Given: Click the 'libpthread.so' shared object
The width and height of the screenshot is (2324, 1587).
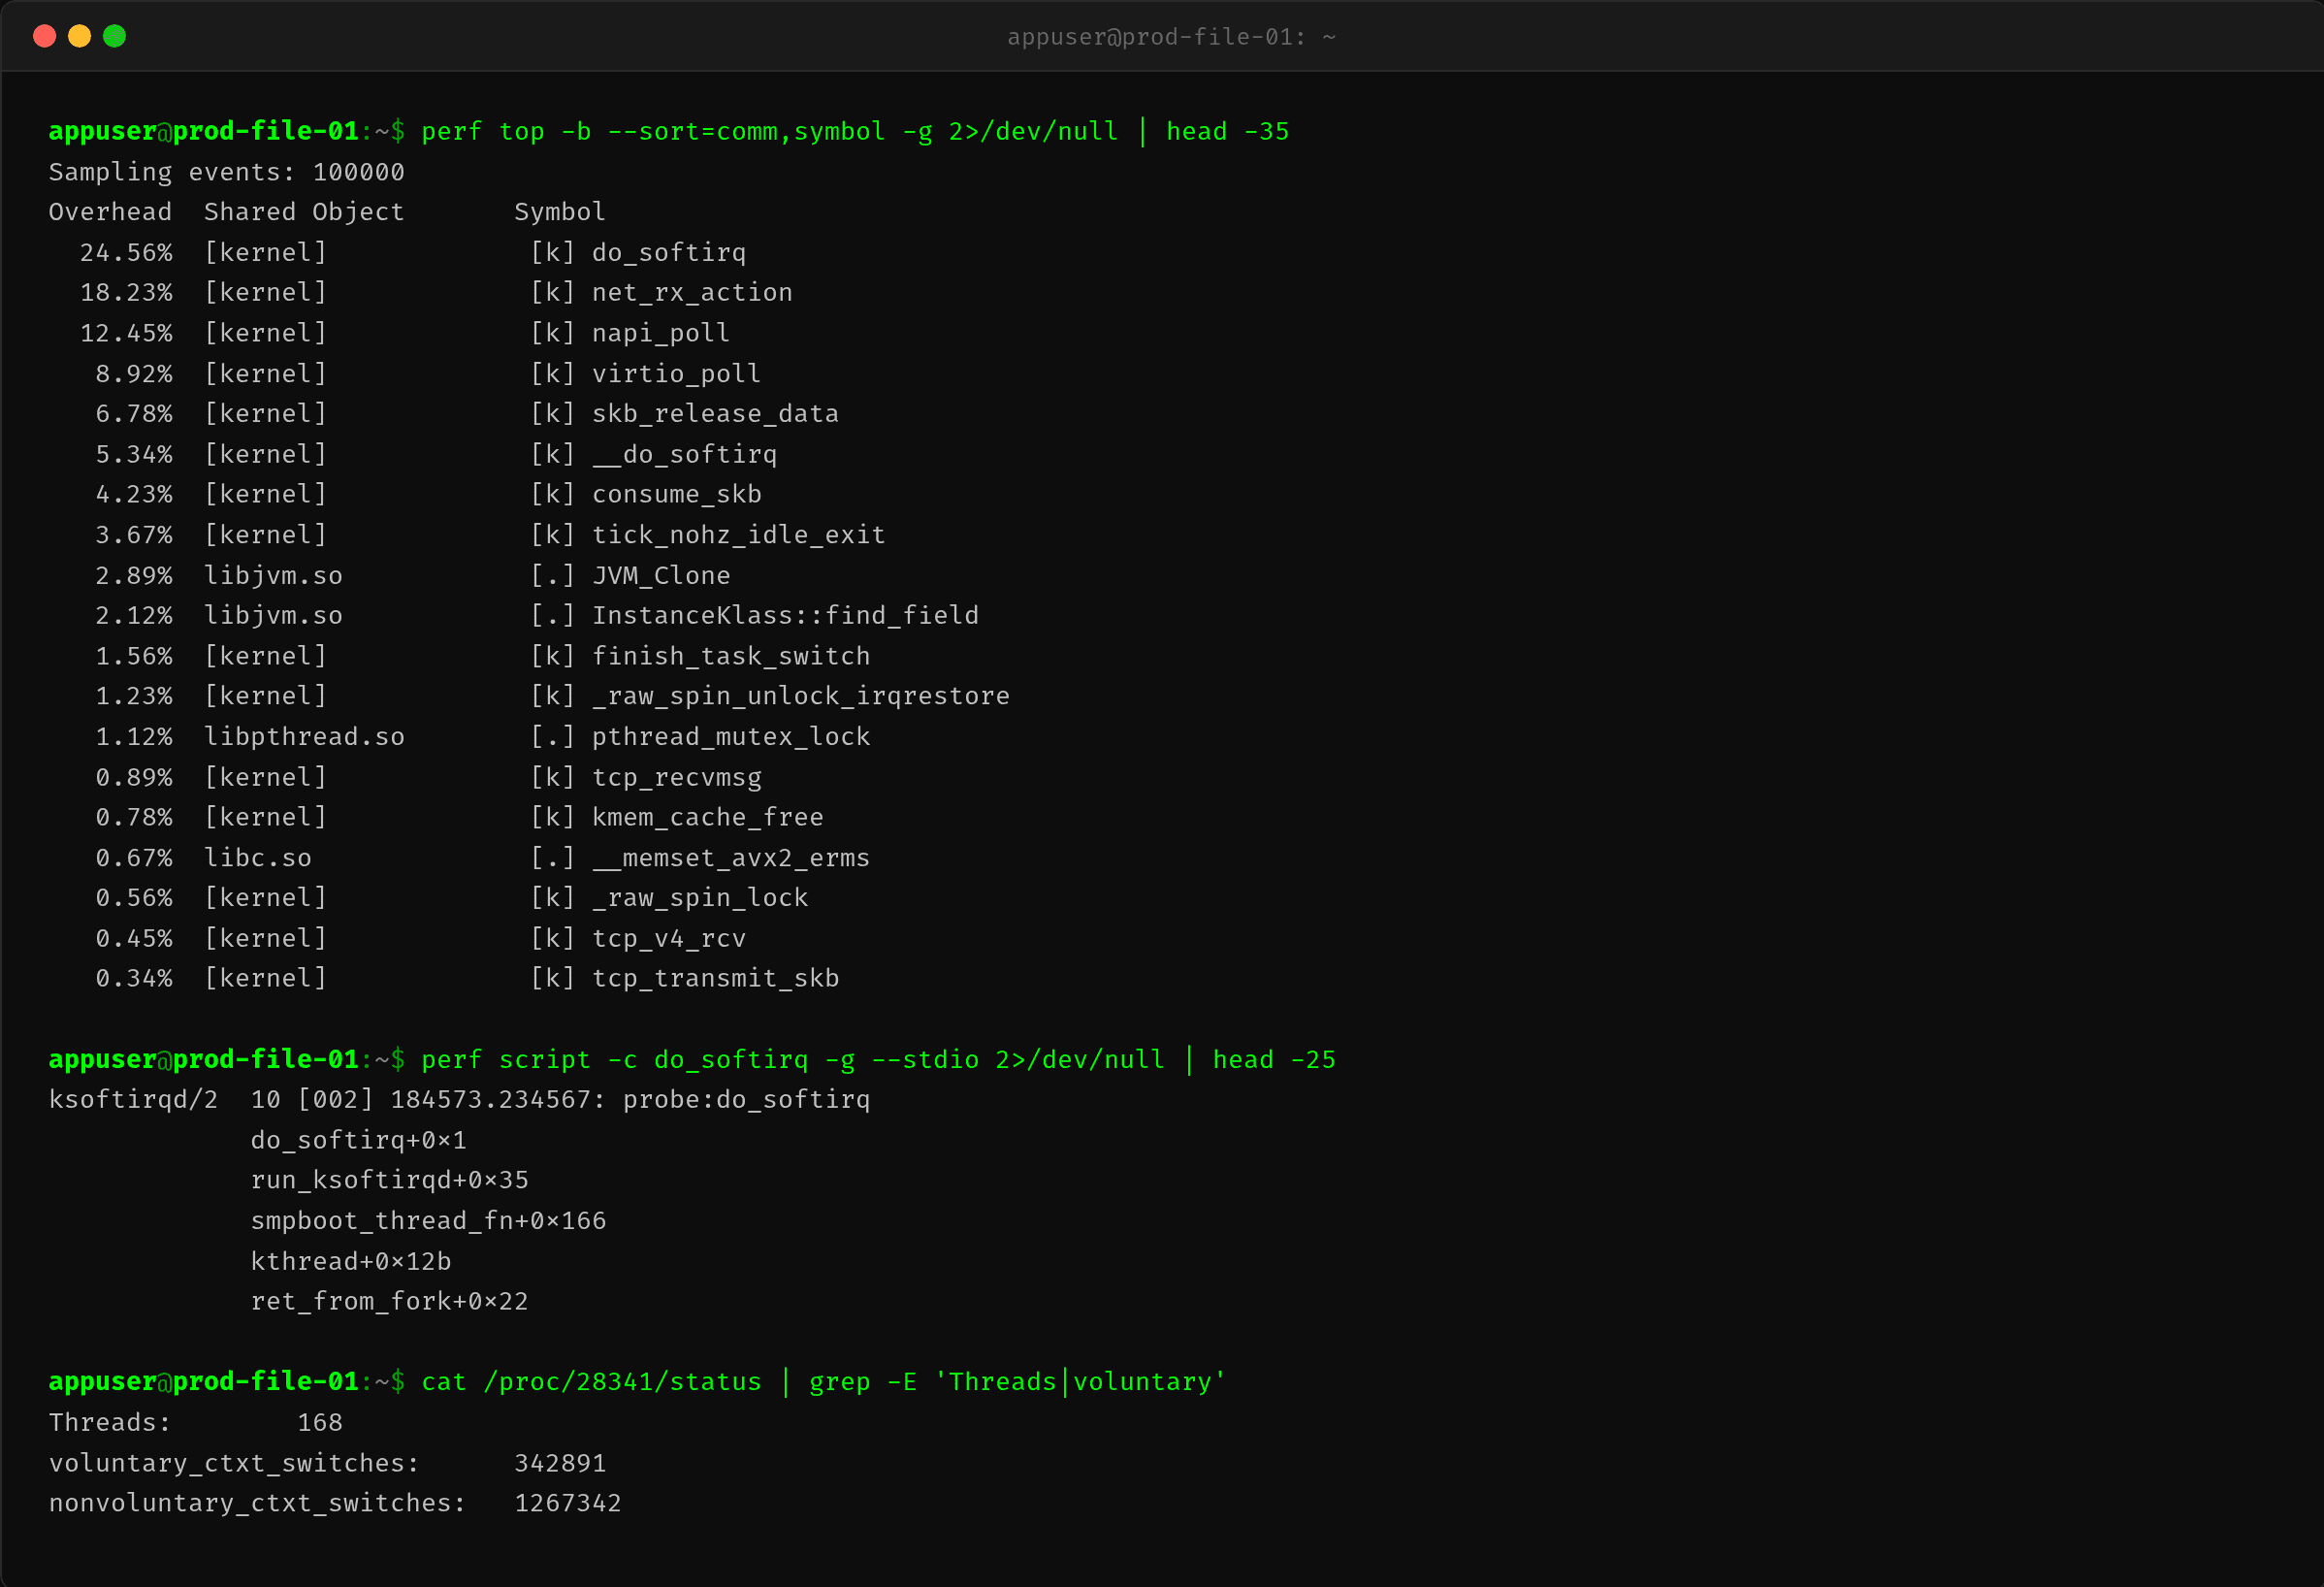Looking at the screenshot, I should coord(304,736).
